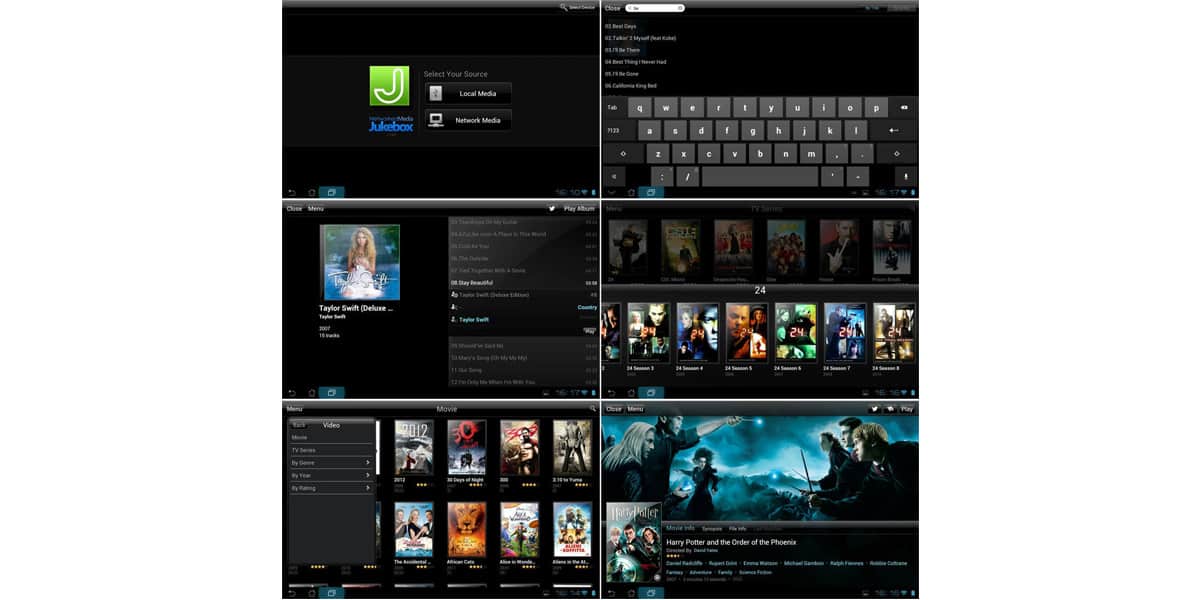Switch keyboard to ?123 symbols
The image size is (1200, 600).
(x=613, y=130)
